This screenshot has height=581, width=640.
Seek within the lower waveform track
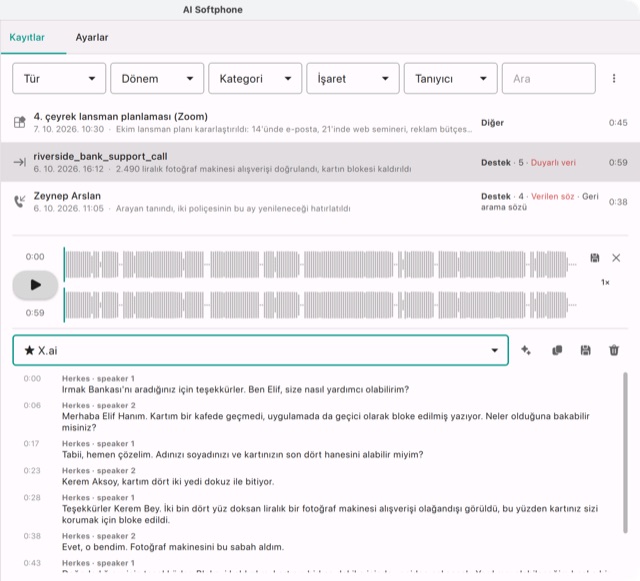[320, 305]
